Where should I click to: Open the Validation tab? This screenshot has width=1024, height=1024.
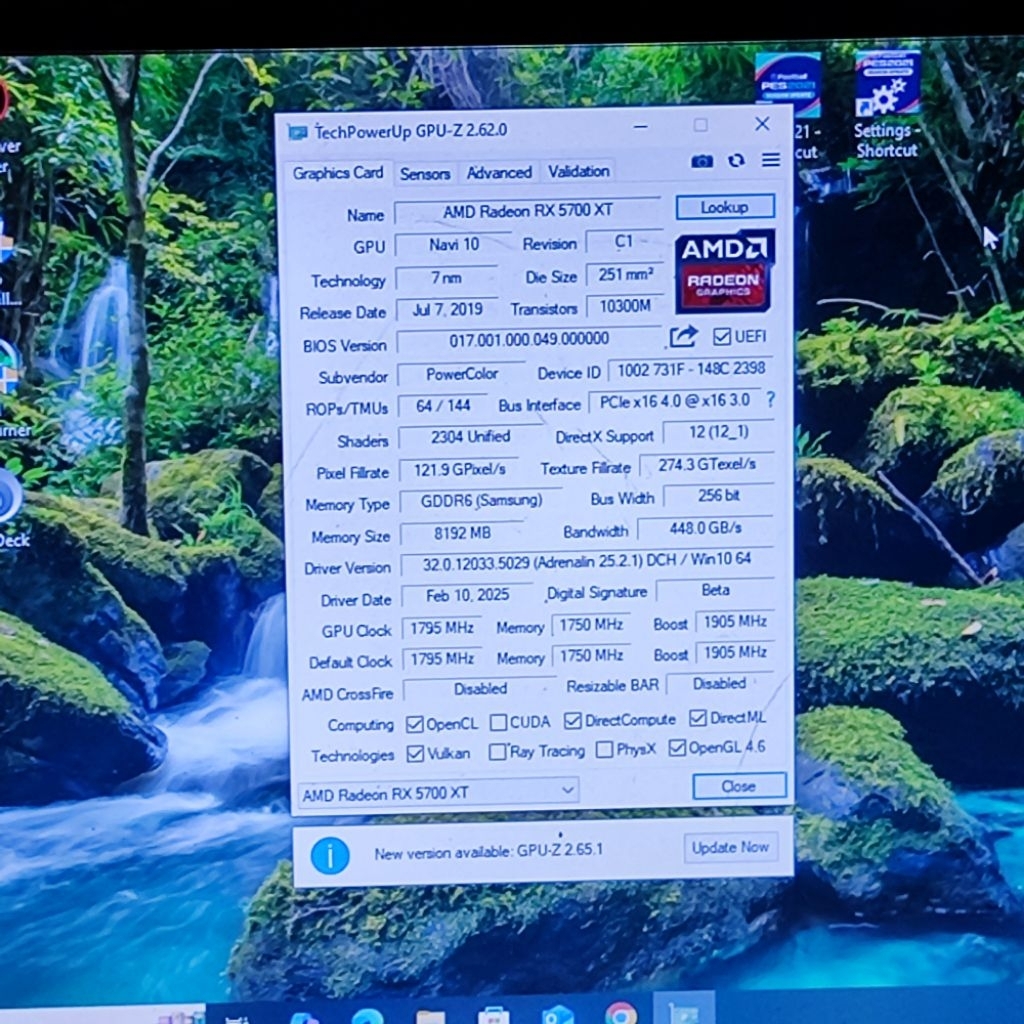pyautogui.click(x=578, y=172)
